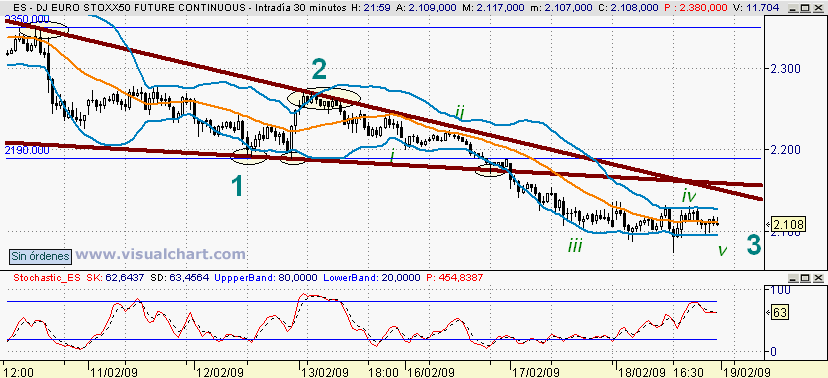The height and width of the screenshot is (378, 828).
Task: Click the LowerBand: 20,0000 parameter
Action: point(371,277)
